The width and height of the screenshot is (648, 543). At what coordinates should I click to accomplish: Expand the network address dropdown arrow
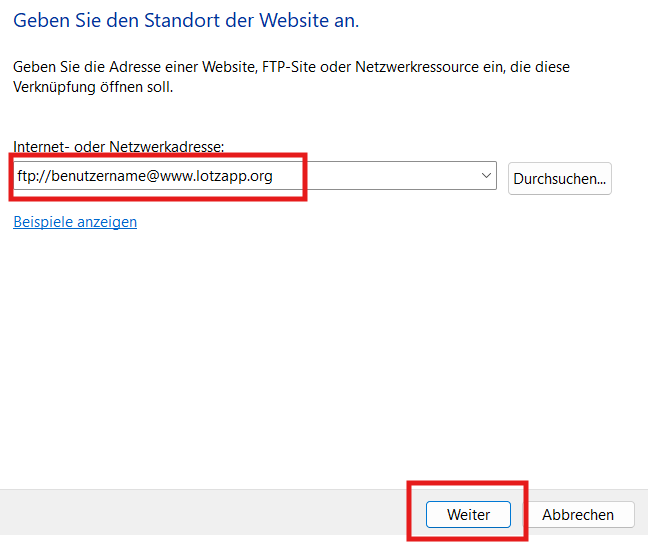click(486, 176)
